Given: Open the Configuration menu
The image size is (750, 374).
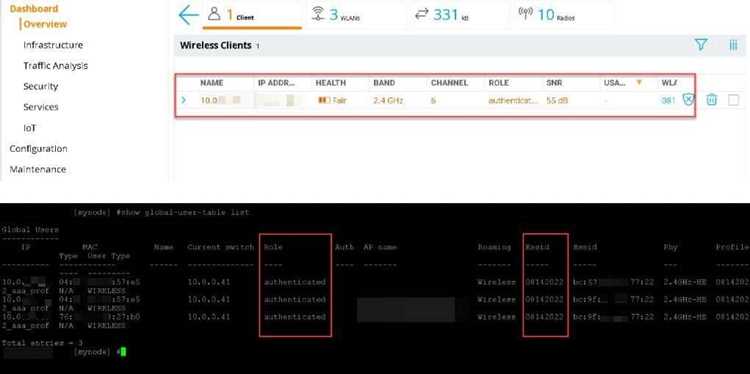Looking at the screenshot, I should tap(38, 149).
